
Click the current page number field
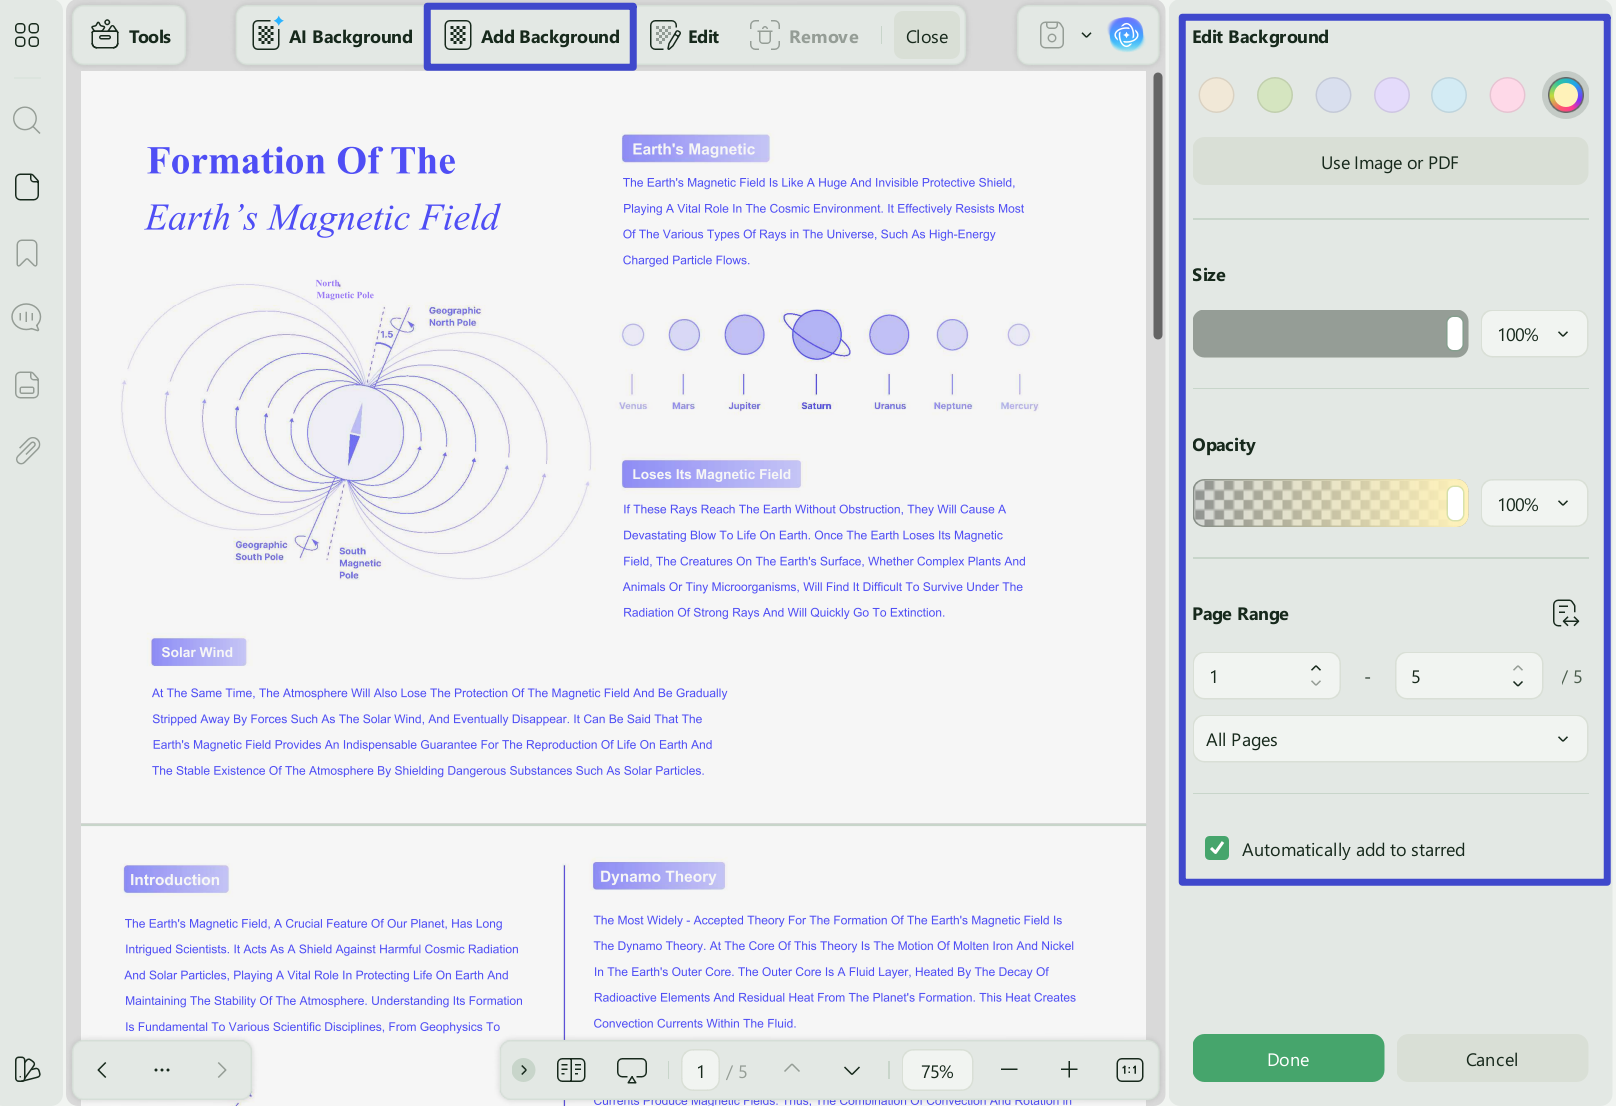pos(700,1071)
